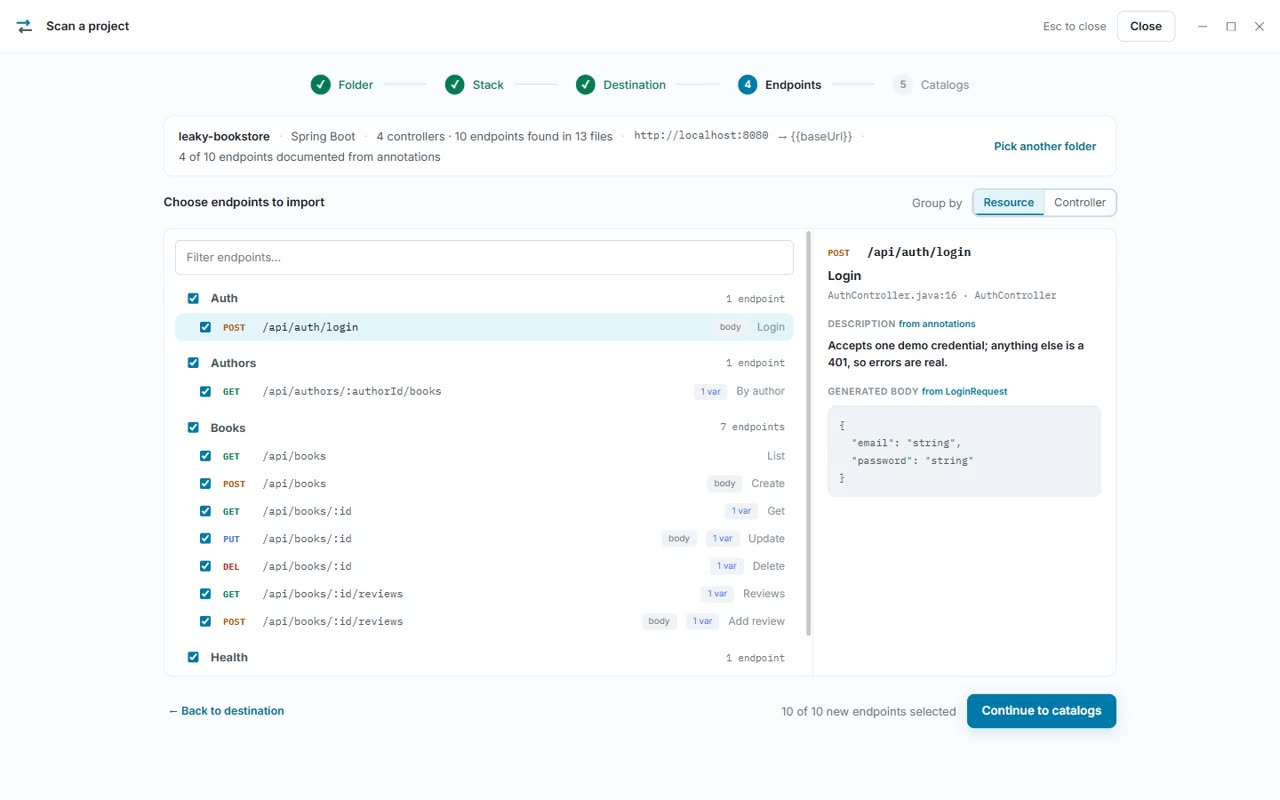Viewport: 1280px width, 800px height.
Task: Click Continue to catalogs button
Action: [1041, 711]
